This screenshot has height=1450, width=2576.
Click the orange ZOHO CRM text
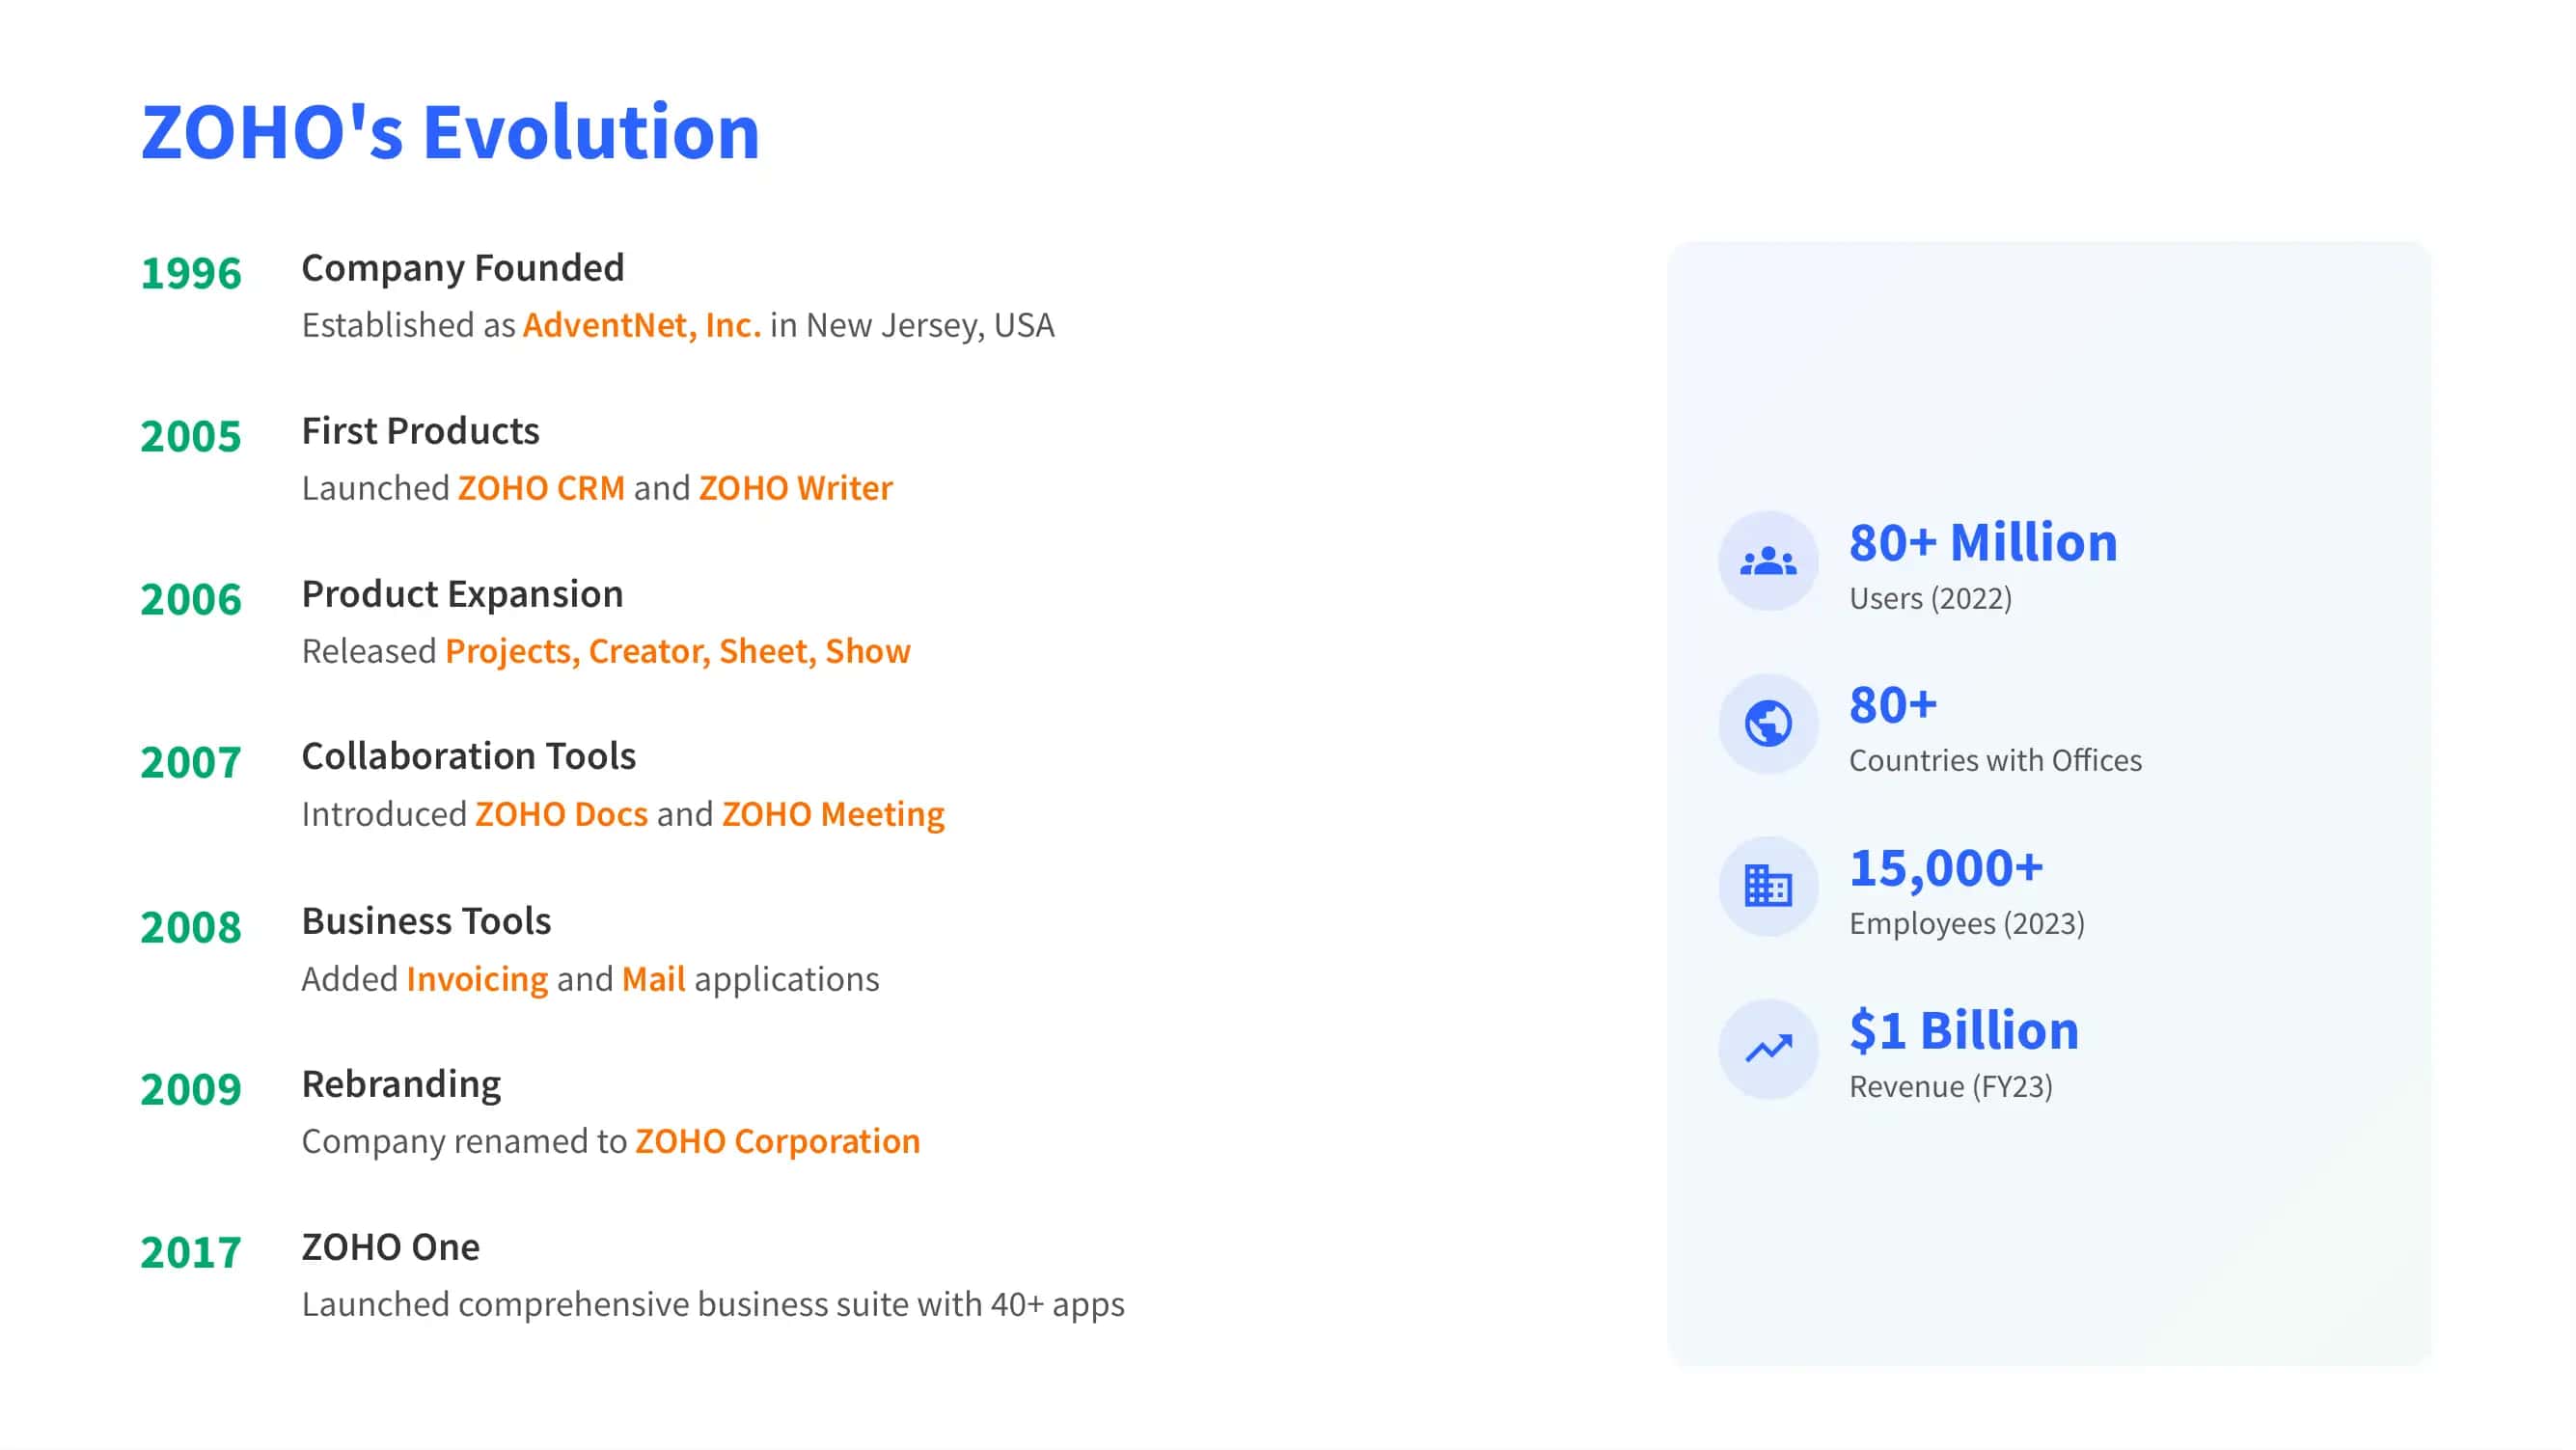tap(541, 488)
